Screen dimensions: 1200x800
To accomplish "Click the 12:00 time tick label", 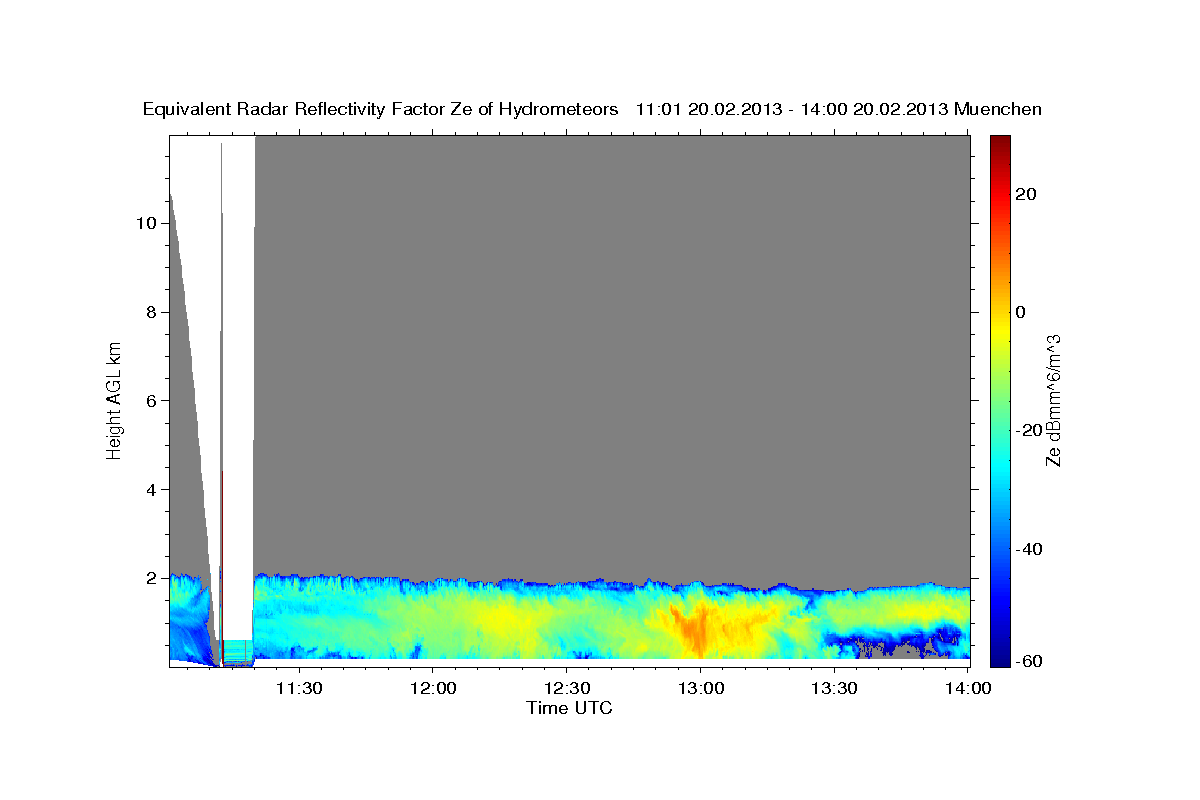I will tap(432, 688).
